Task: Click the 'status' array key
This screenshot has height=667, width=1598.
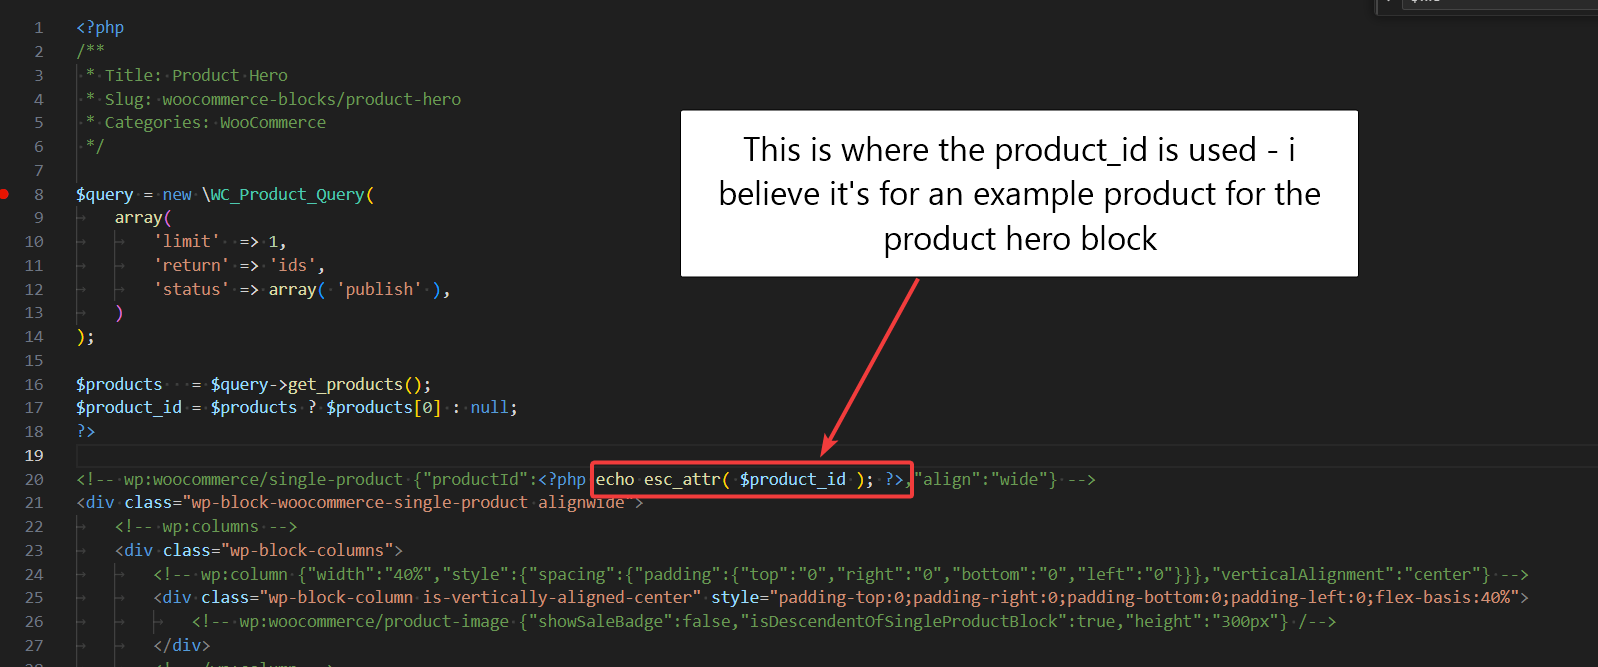Action: (x=191, y=290)
